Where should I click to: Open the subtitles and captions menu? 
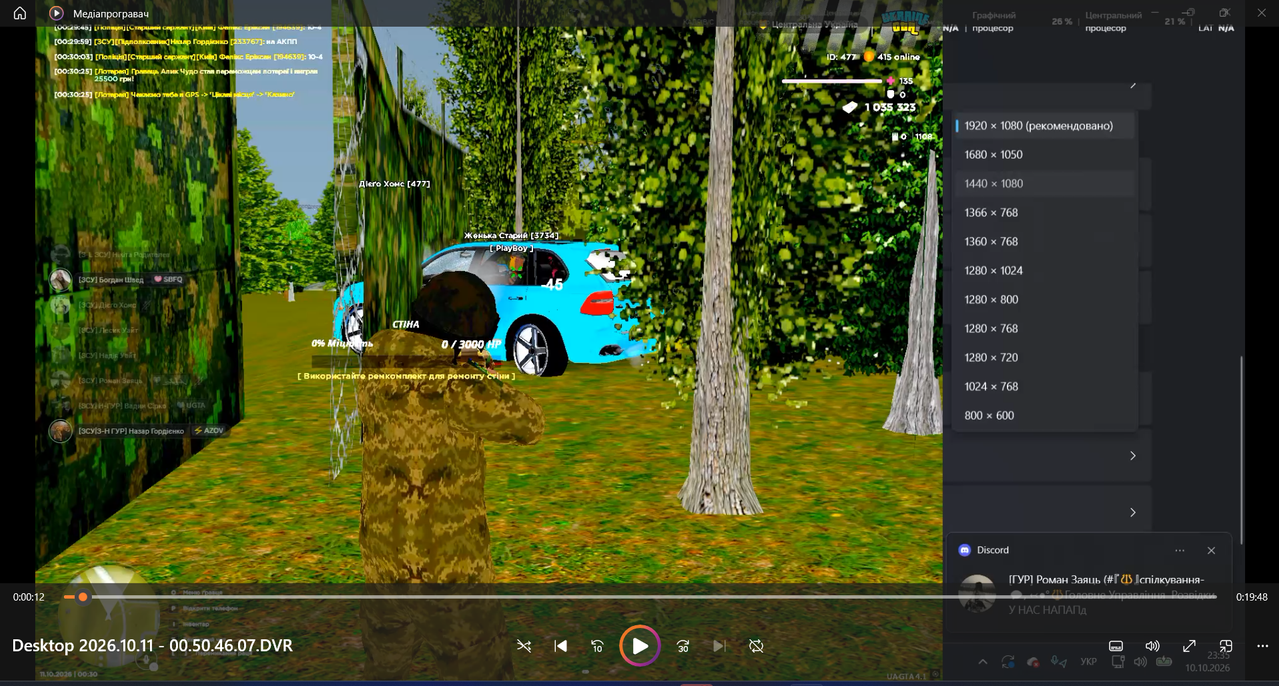[1116, 646]
